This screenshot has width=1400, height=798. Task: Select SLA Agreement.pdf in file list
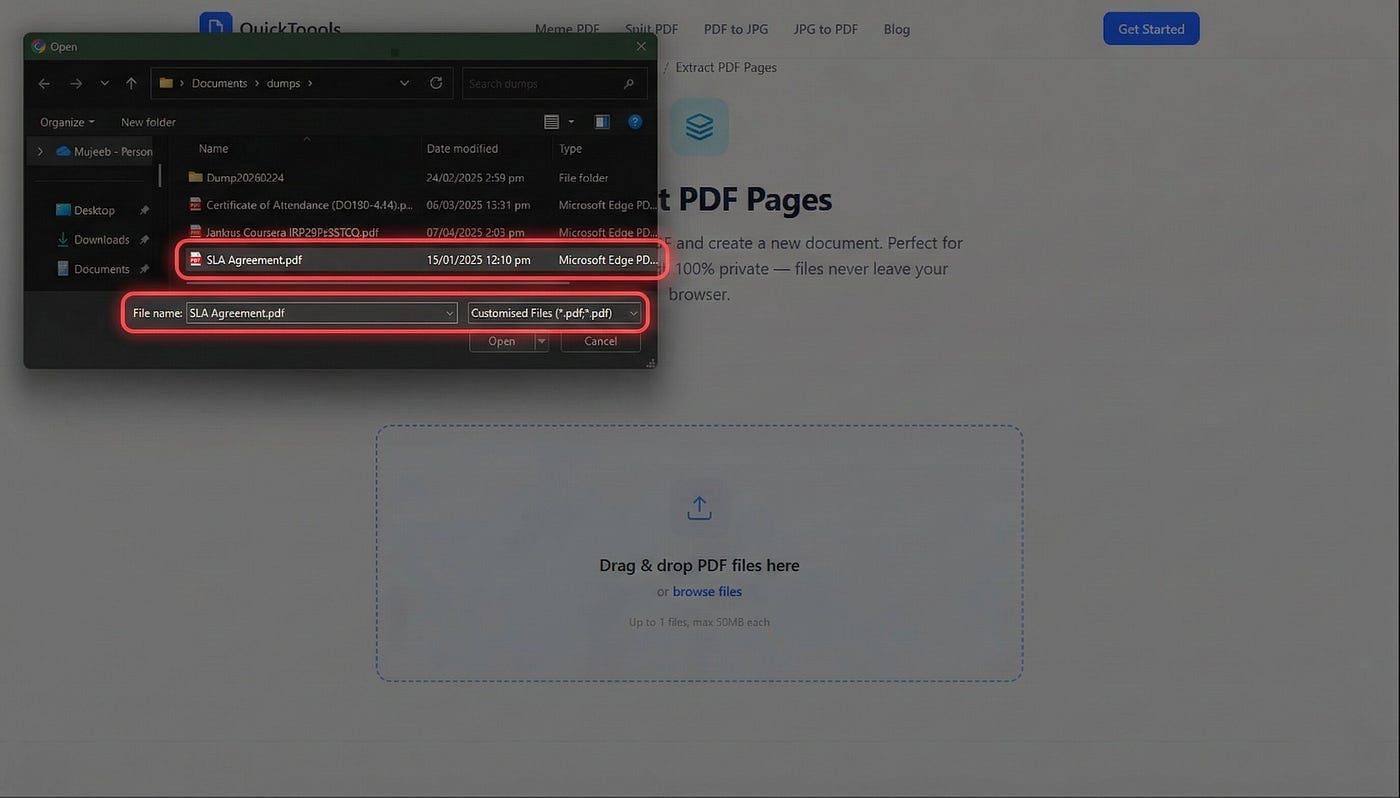pyautogui.click(x=254, y=260)
